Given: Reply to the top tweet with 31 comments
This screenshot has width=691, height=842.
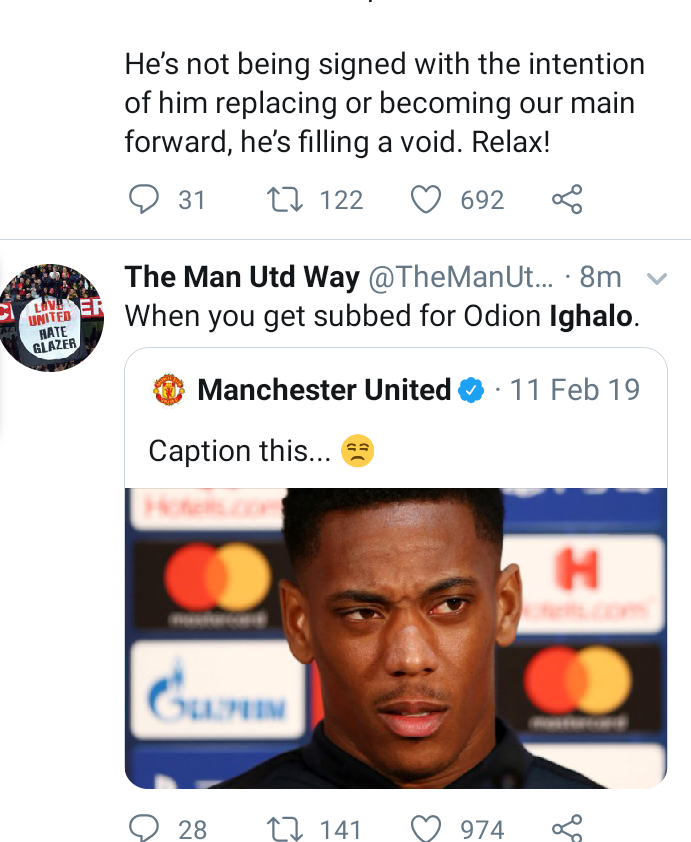Looking at the screenshot, I should (144, 200).
